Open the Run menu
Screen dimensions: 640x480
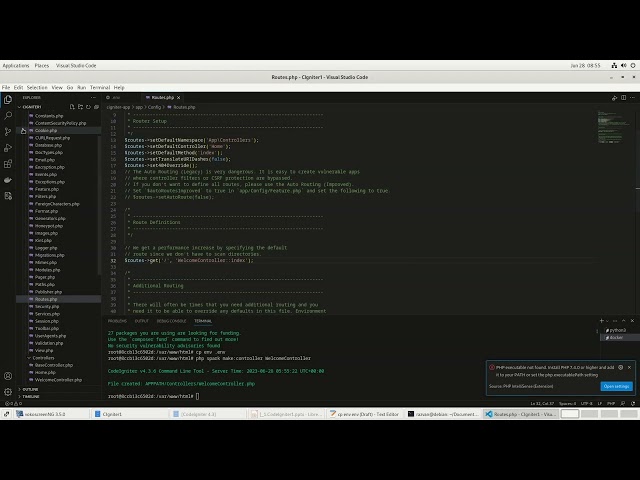point(82,87)
